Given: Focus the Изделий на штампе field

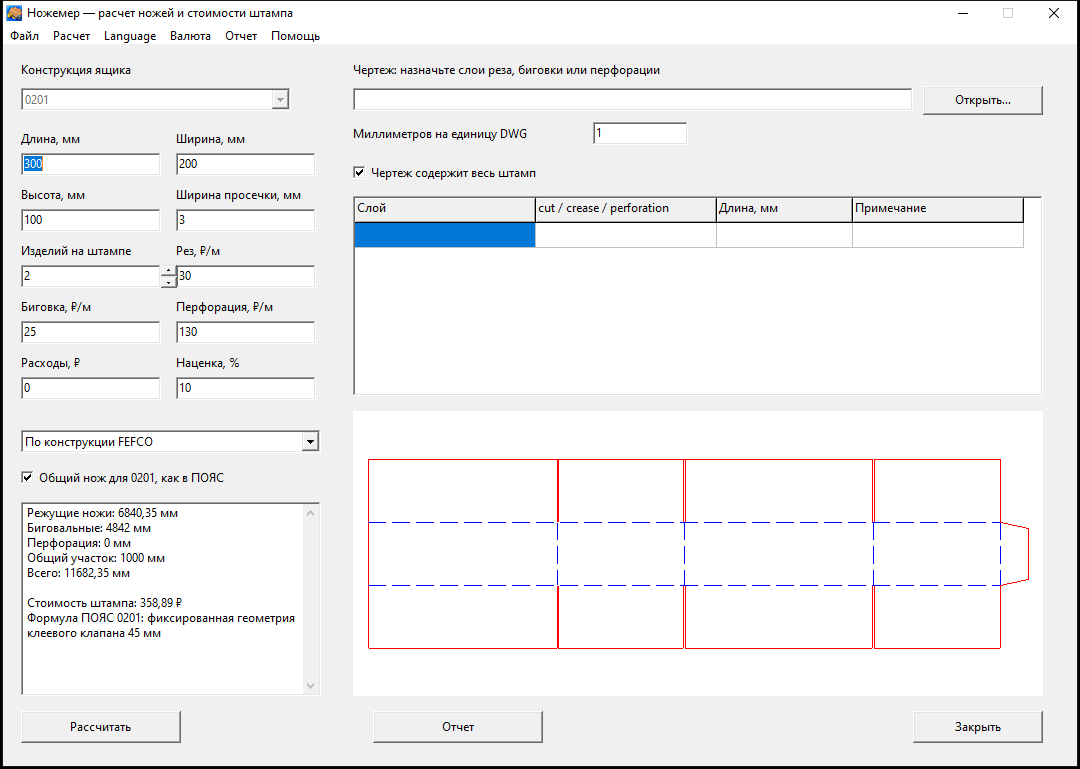Looking at the screenshot, I should point(91,276).
